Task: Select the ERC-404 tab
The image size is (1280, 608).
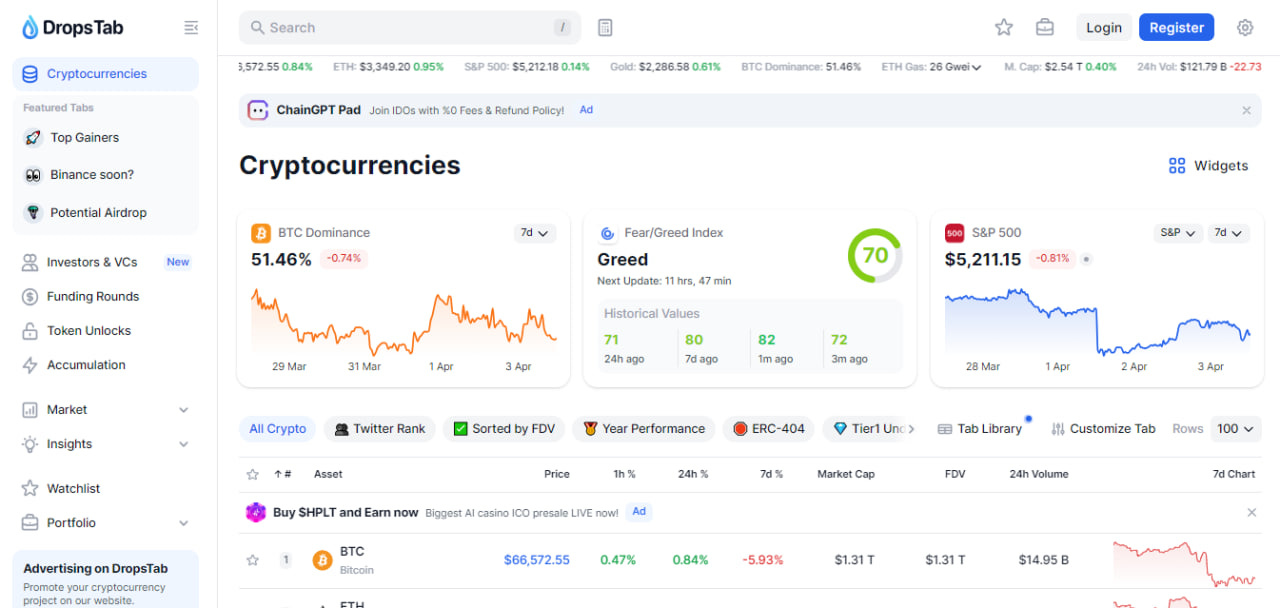Action: click(x=768, y=429)
